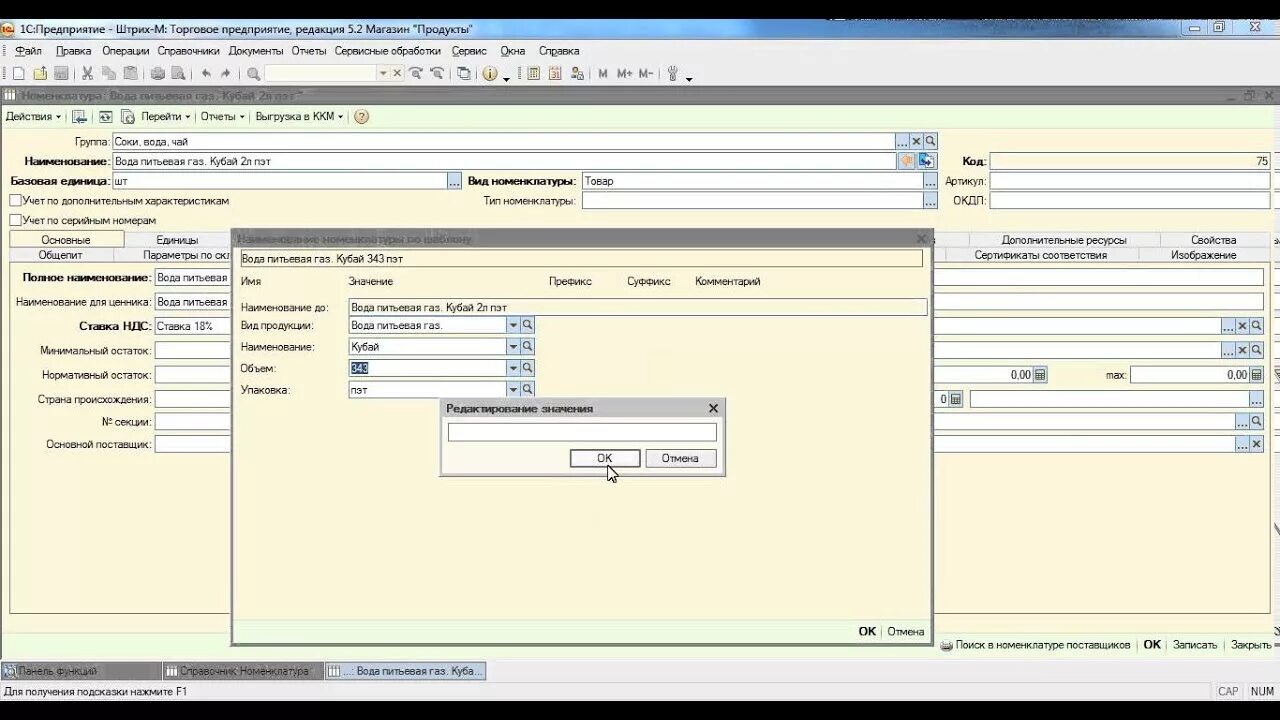Click the magnifier icon in Группа field
This screenshot has width=1280, height=720.
pyautogui.click(x=930, y=142)
